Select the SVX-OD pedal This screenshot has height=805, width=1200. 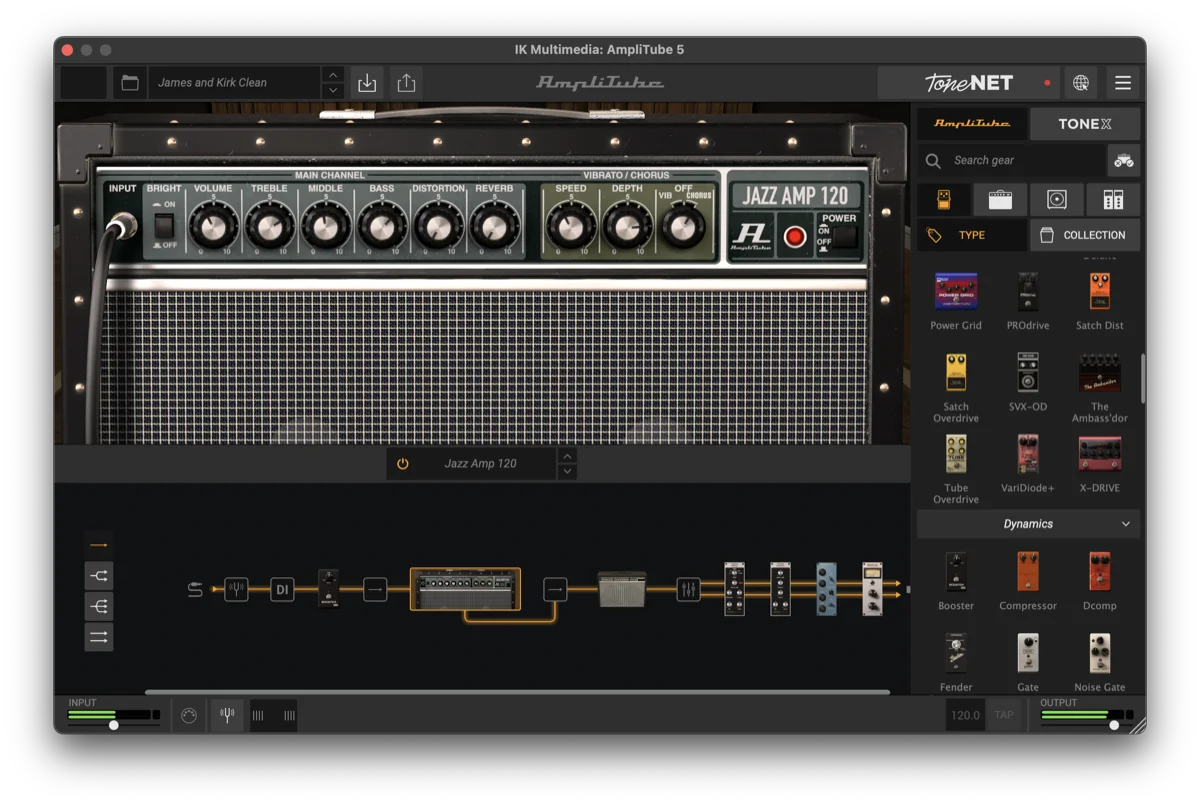(1028, 382)
